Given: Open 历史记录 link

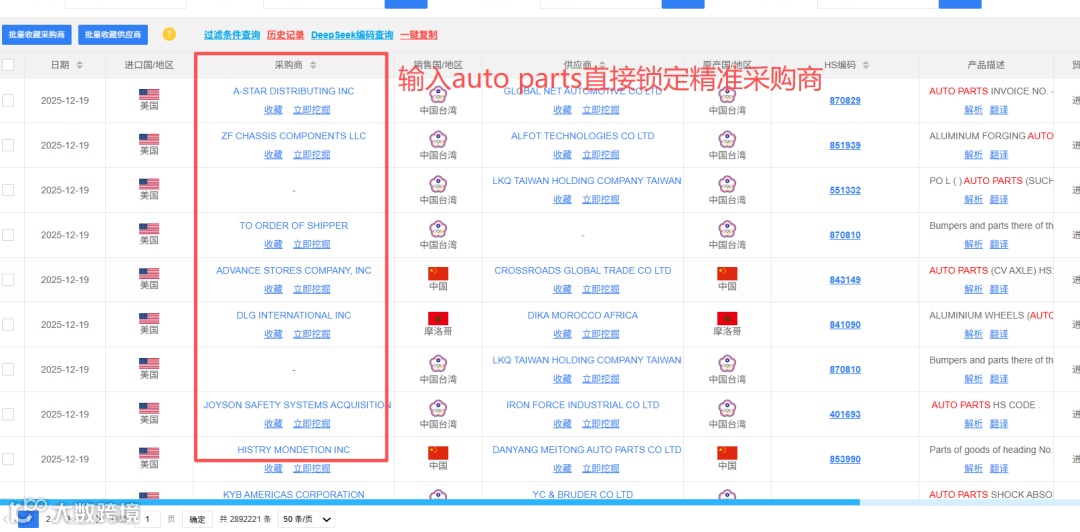Looking at the screenshot, I should coord(285,35).
